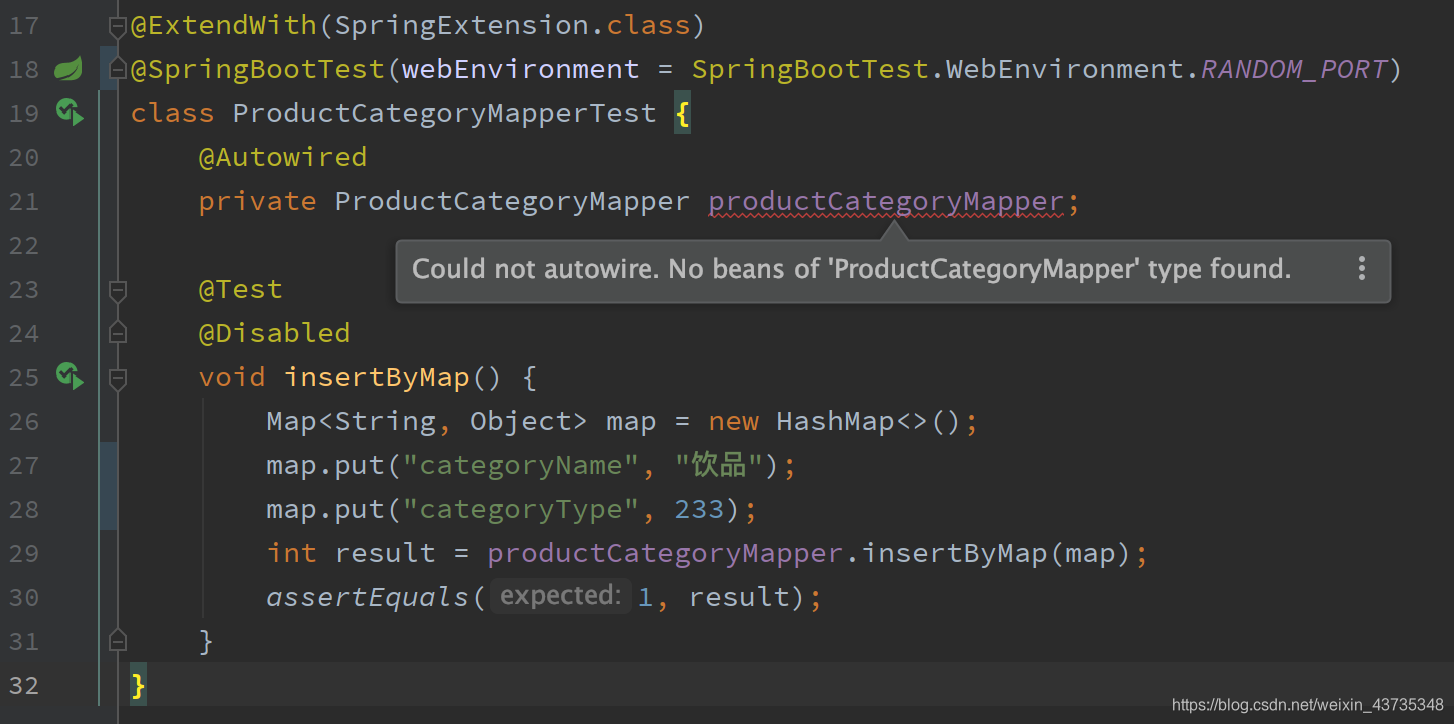
Task: Click the RANDOM_PORT constant
Action: point(1294,70)
